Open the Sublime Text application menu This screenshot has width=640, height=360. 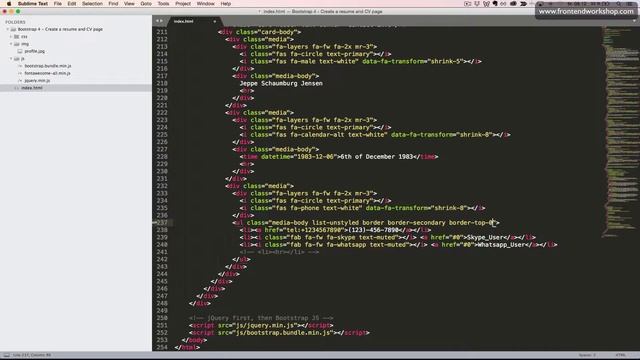tap(33, 4)
